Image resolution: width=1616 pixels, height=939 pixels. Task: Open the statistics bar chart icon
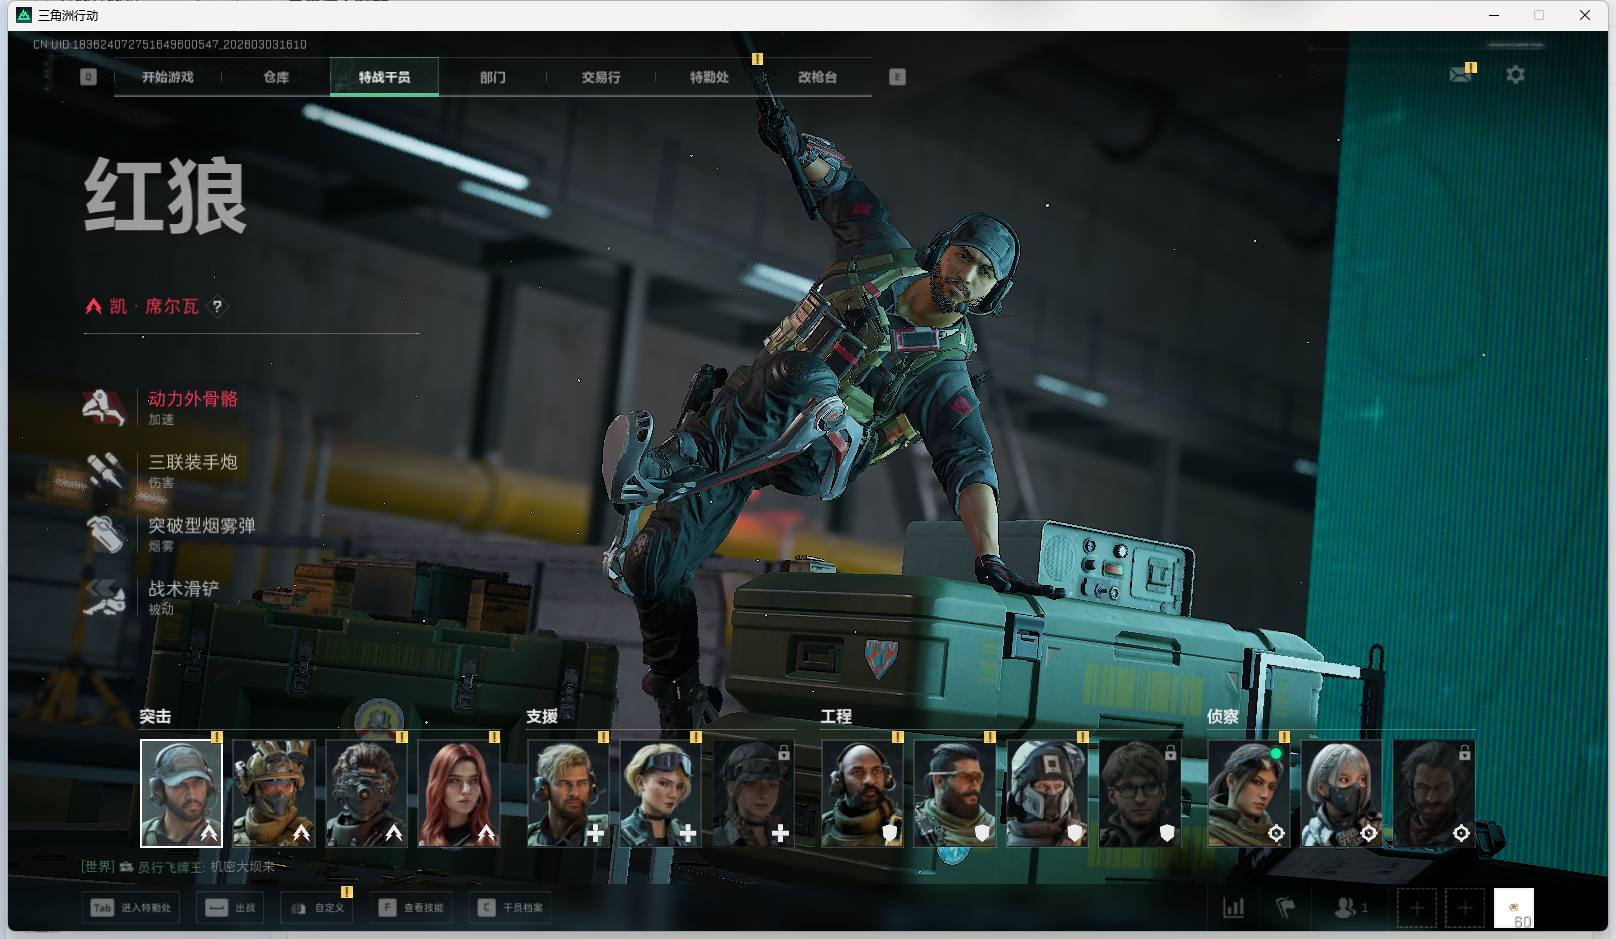pyautogui.click(x=1234, y=908)
